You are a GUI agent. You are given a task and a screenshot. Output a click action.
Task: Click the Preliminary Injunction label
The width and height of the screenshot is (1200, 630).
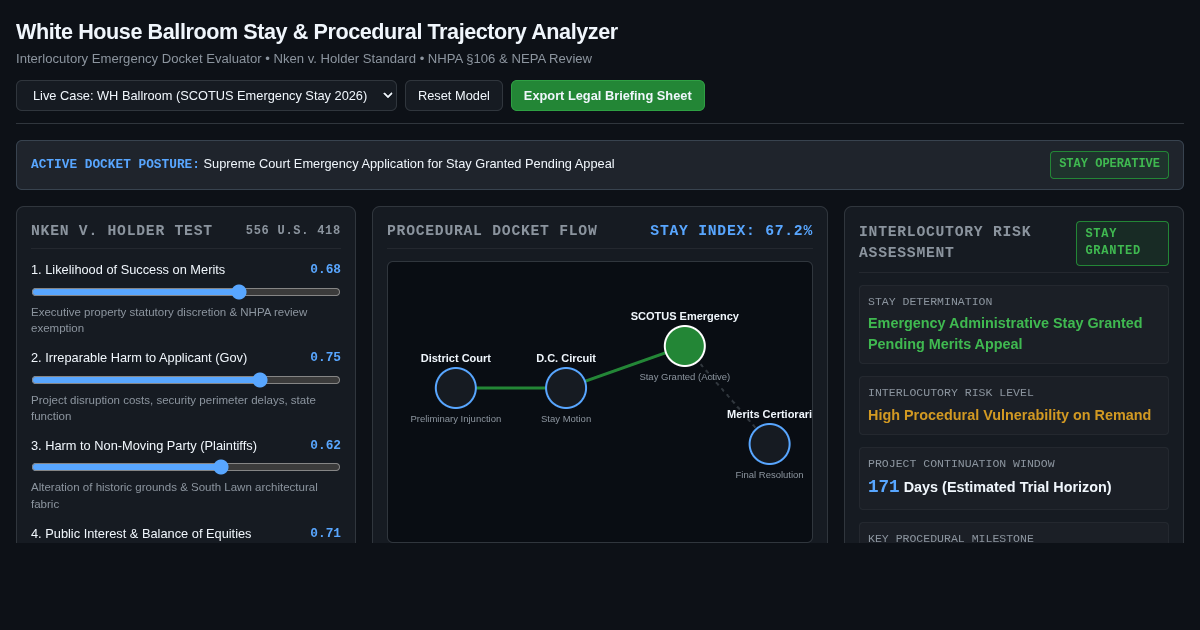coord(456,419)
